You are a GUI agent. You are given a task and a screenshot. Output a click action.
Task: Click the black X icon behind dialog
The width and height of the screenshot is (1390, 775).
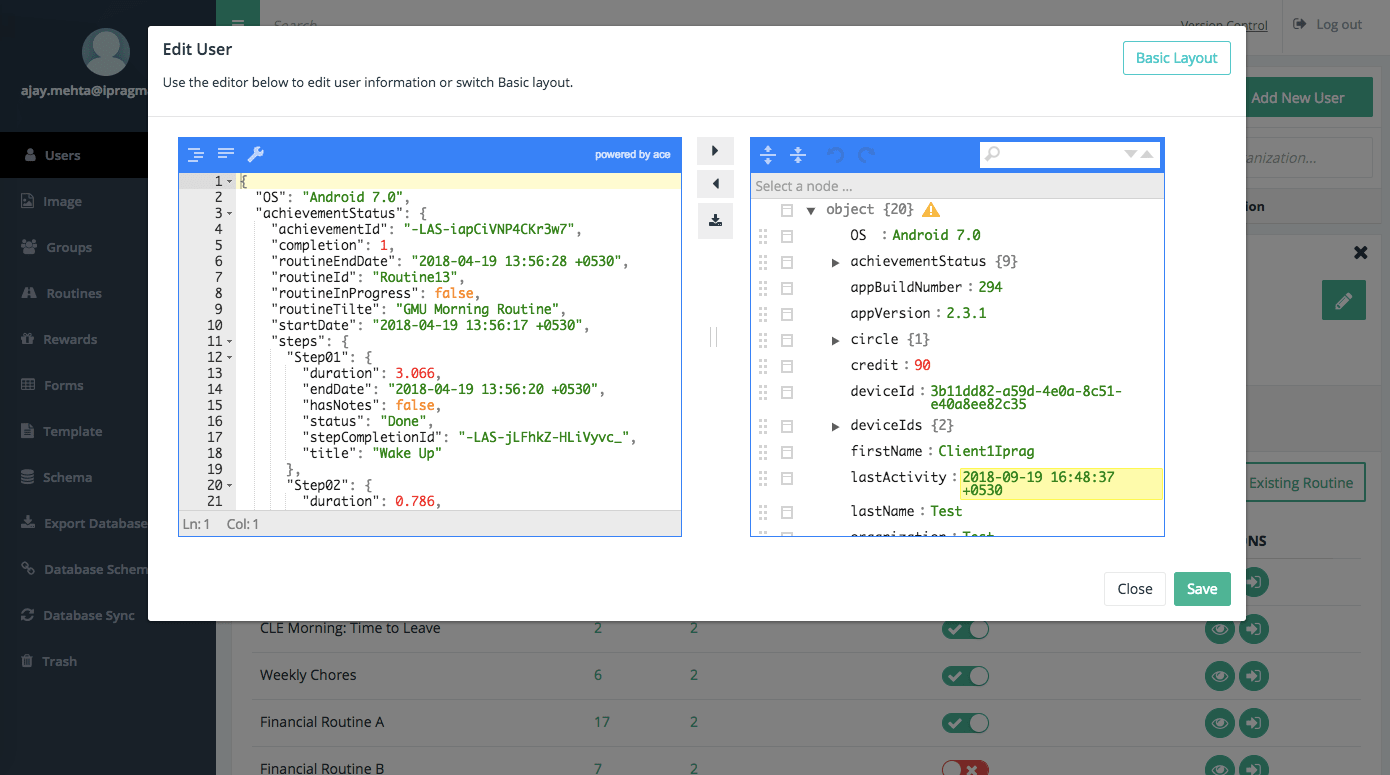click(1360, 253)
